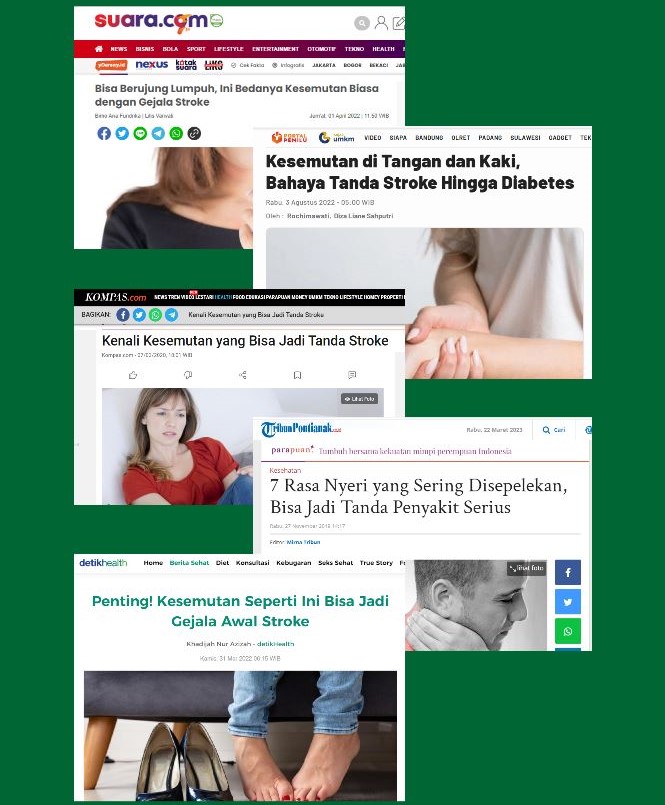Copy link icon under suara.com article title
Image resolution: width=665 pixels, height=805 pixels.
coord(194,133)
